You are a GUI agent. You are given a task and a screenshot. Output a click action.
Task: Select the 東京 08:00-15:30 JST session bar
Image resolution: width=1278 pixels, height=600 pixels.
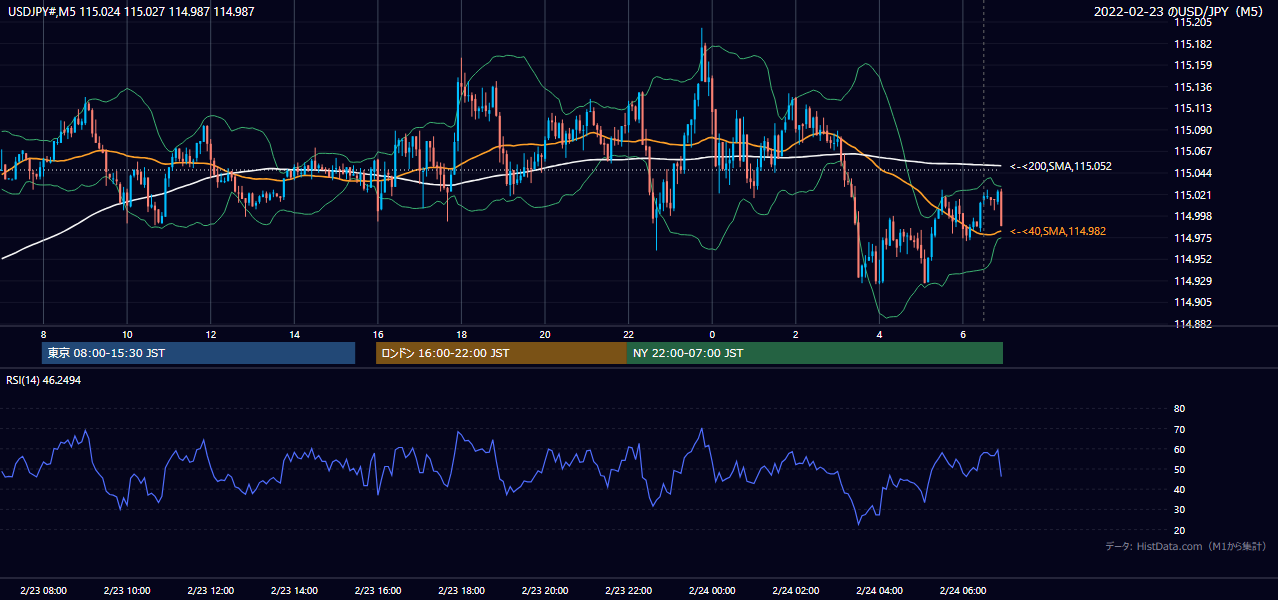coord(199,353)
